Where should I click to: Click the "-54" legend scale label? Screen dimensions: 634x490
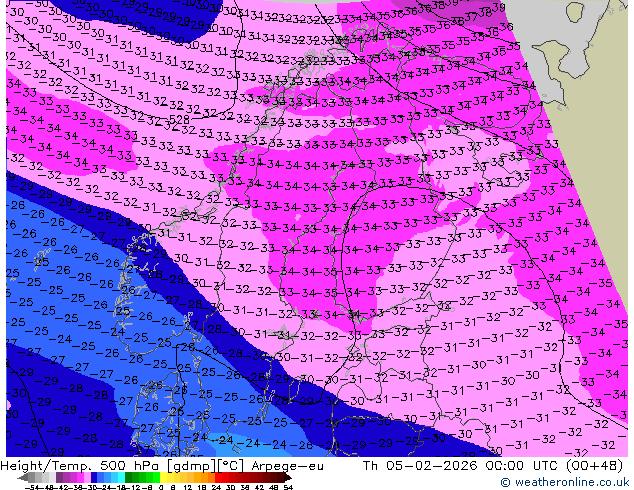click(32, 487)
